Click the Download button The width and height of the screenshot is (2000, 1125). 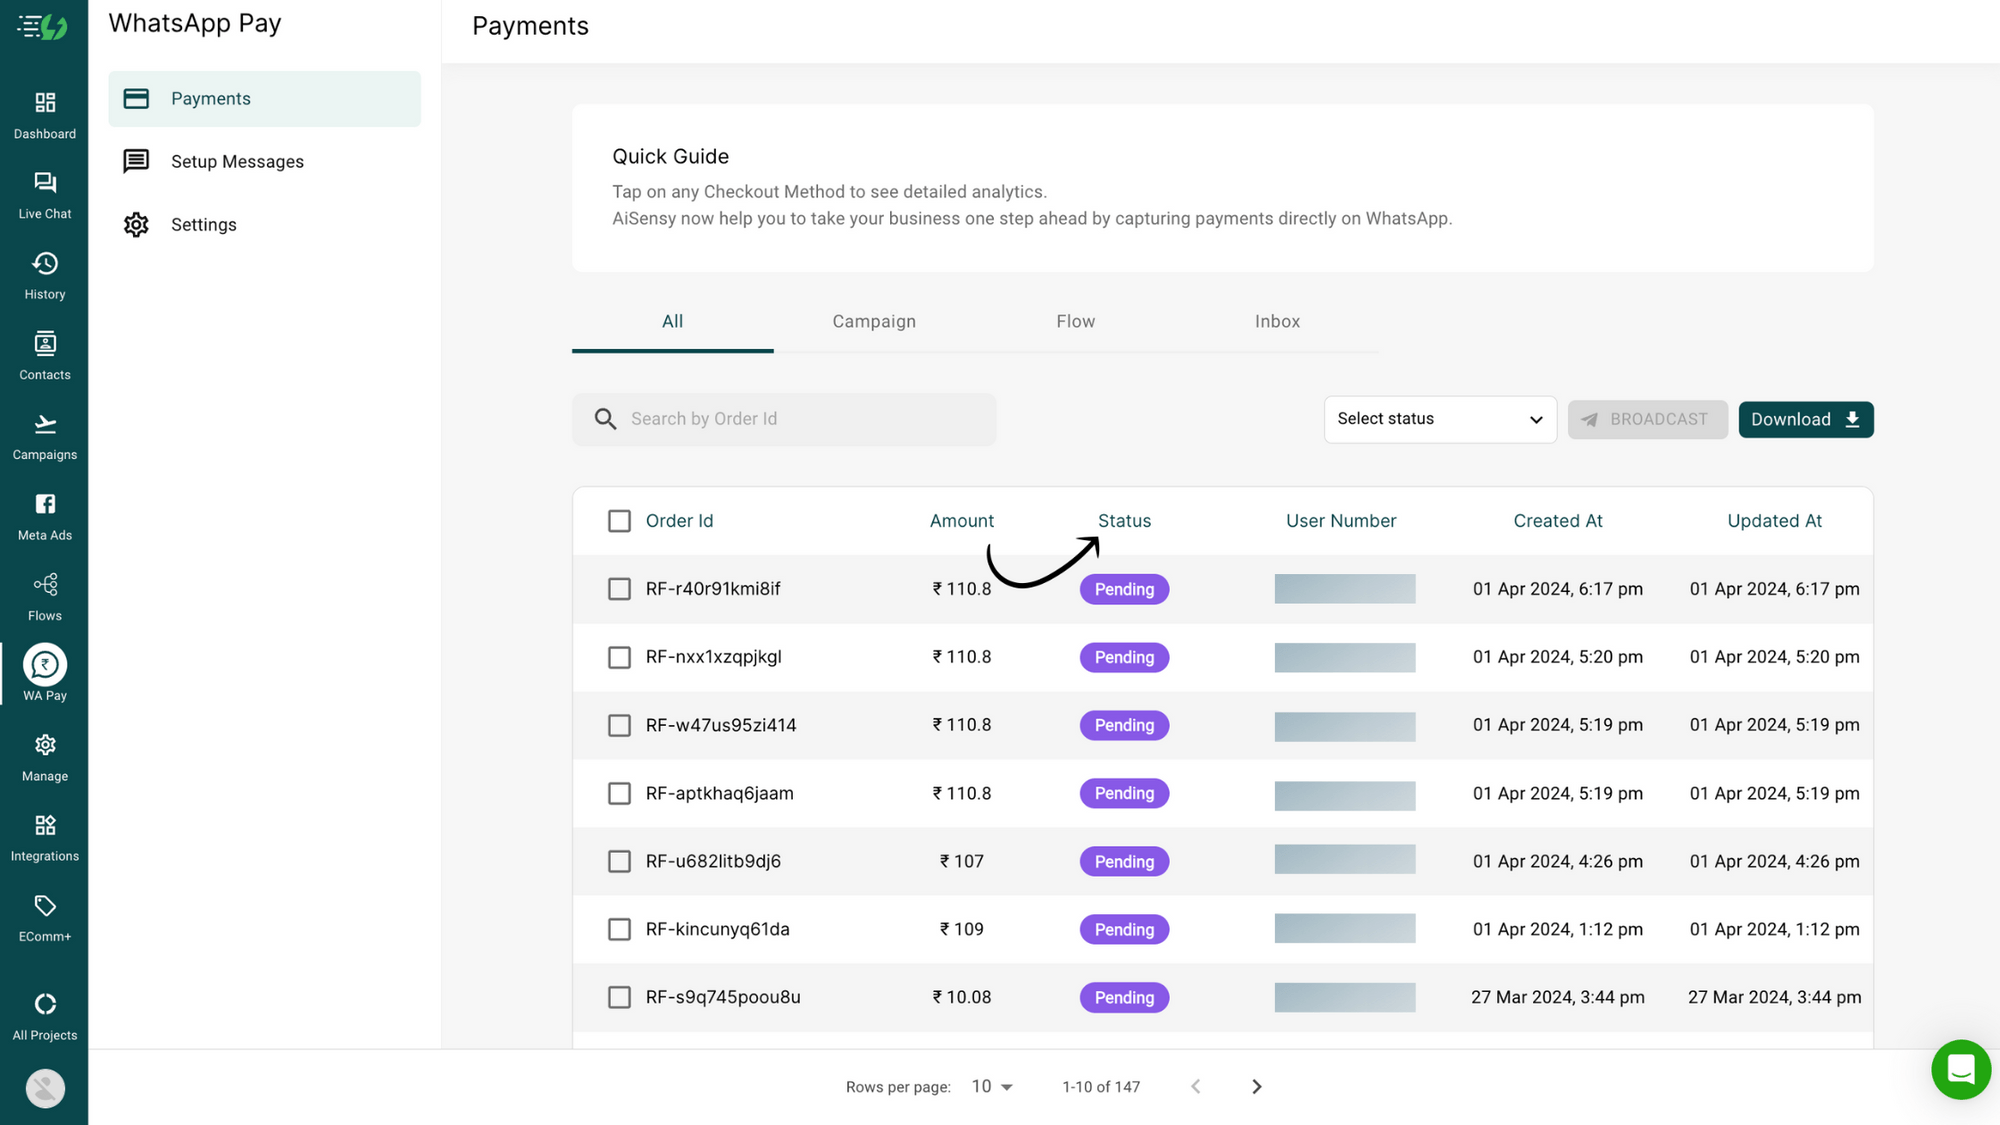[1805, 419]
